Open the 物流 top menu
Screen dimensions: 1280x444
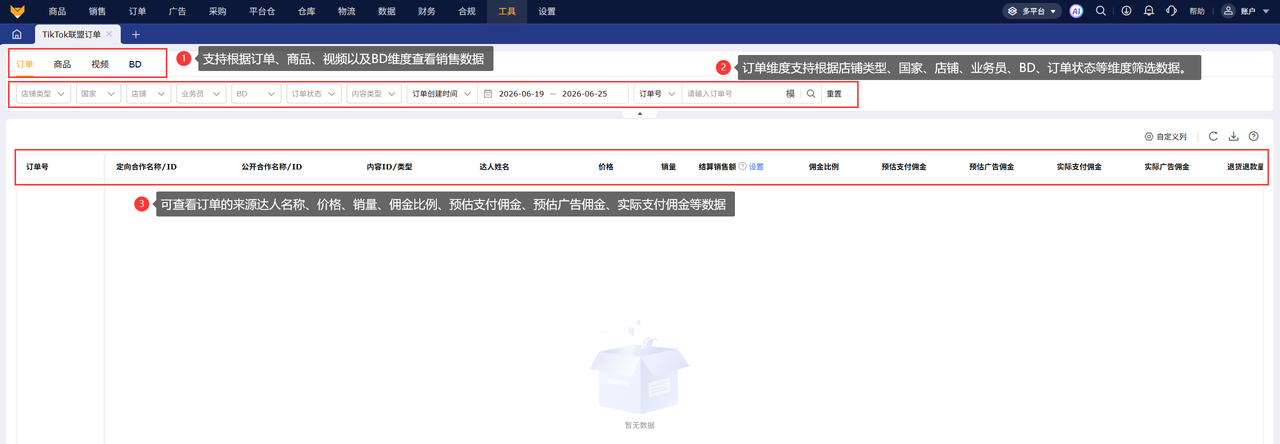tap(346, 11)
